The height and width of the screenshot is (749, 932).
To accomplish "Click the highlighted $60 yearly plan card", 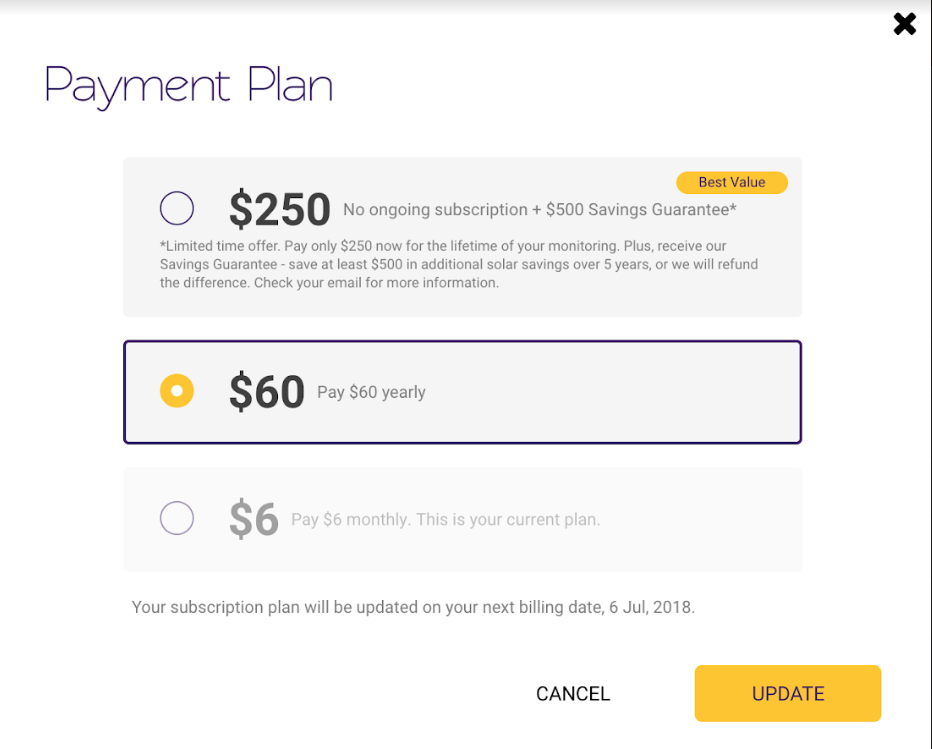I will (462, 391).
